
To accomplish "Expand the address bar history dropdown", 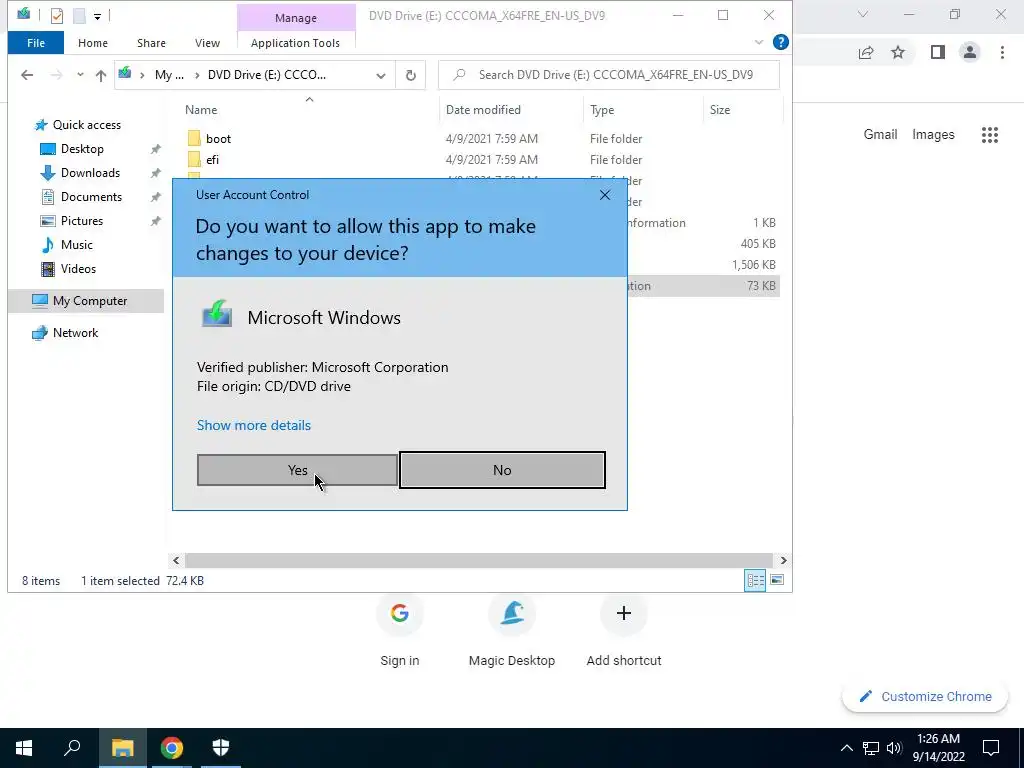I will pyautogui.click(x=381, y=76).
